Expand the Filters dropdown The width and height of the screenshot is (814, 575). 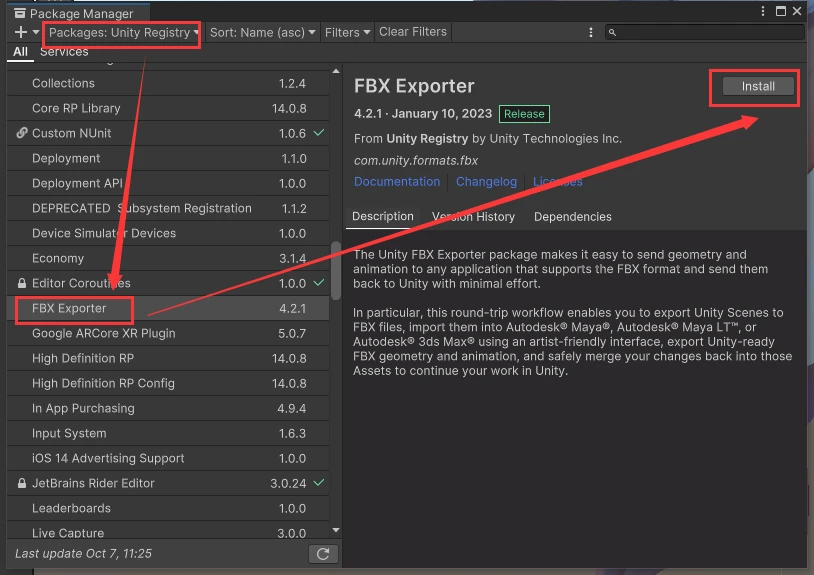click(x=347, y=33)
